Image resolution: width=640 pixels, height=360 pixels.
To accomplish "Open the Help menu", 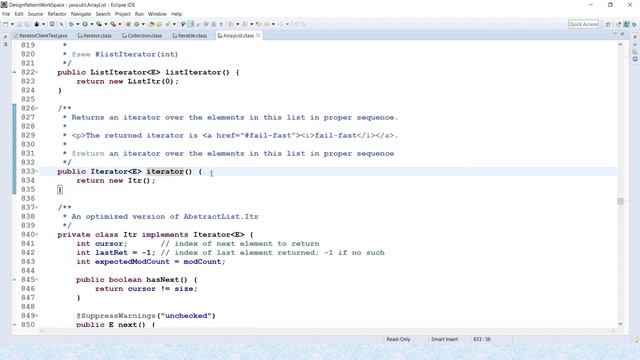I will (x=176, y=14).
